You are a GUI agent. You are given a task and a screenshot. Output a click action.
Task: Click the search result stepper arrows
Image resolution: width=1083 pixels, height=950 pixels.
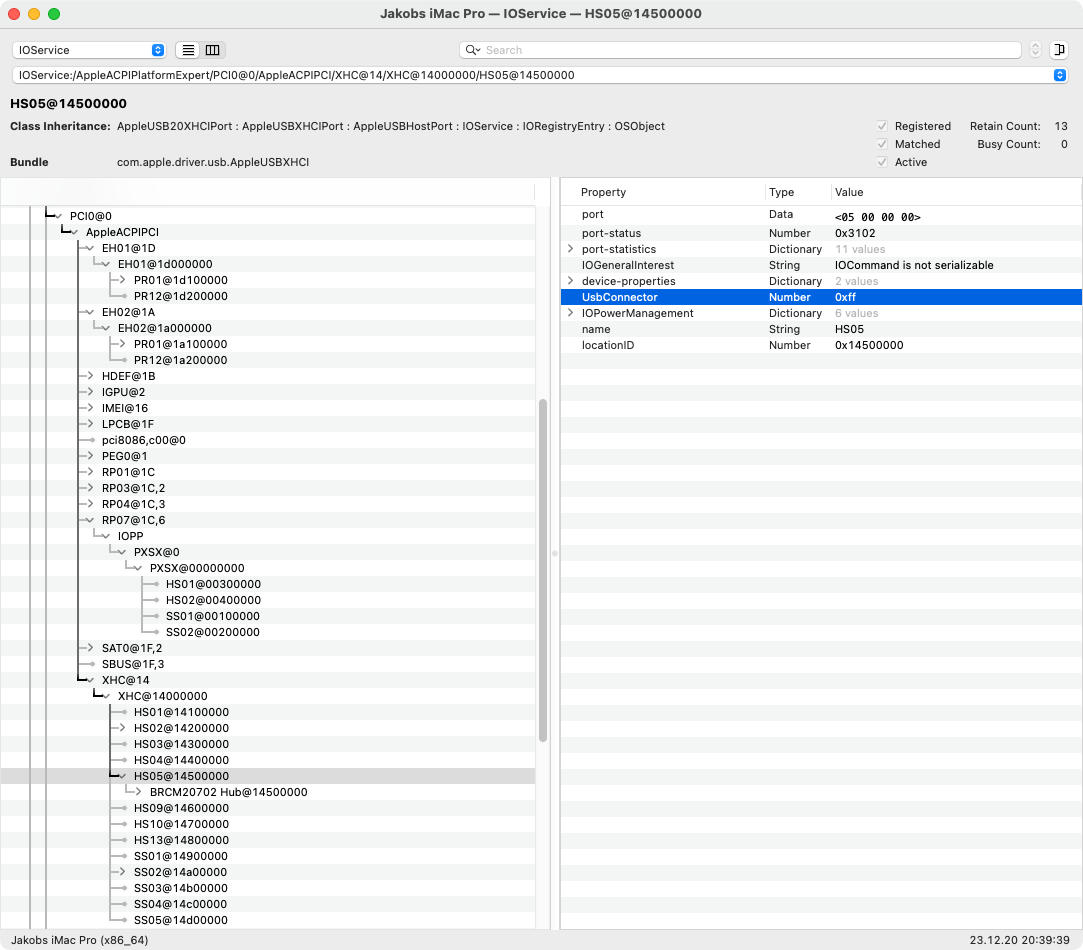tap(1035, 50)
